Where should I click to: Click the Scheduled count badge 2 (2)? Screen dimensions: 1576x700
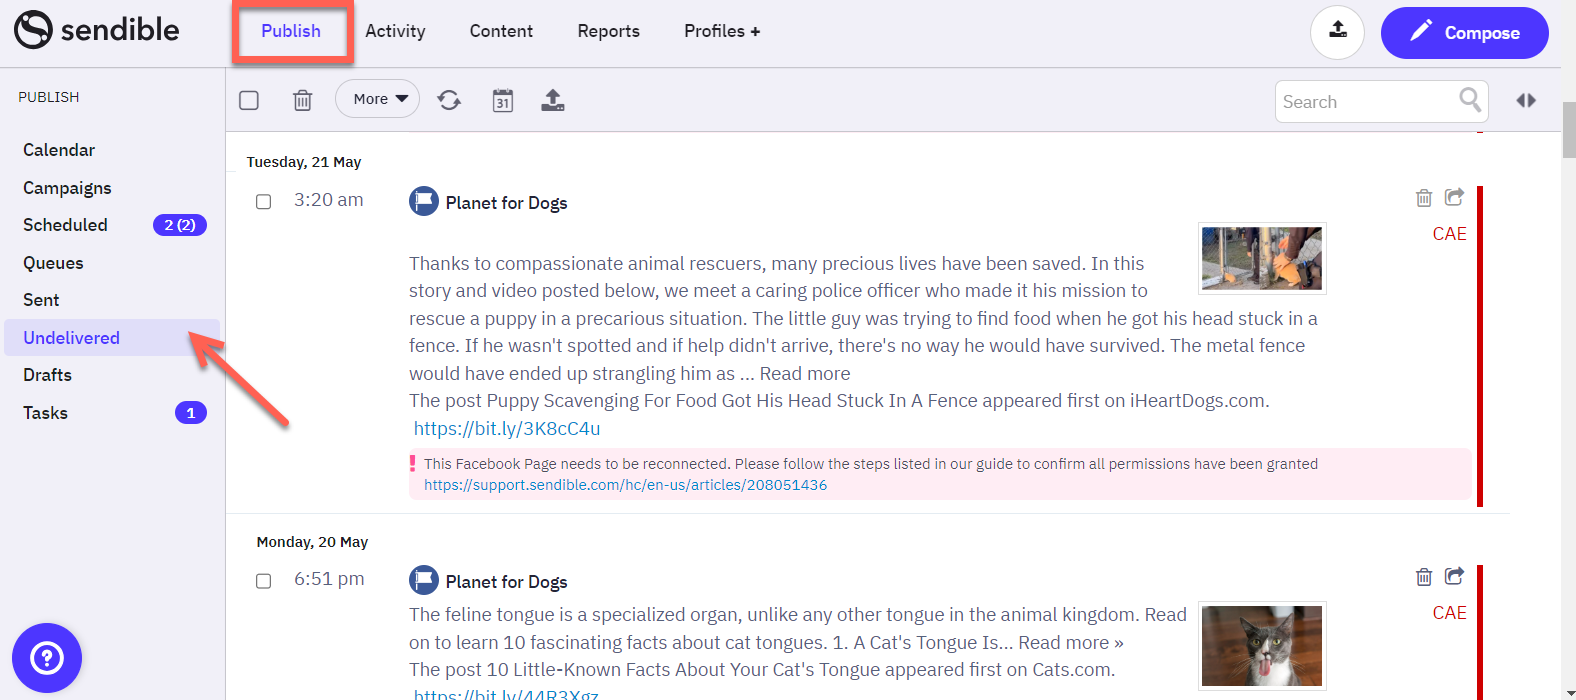point(180,225)
